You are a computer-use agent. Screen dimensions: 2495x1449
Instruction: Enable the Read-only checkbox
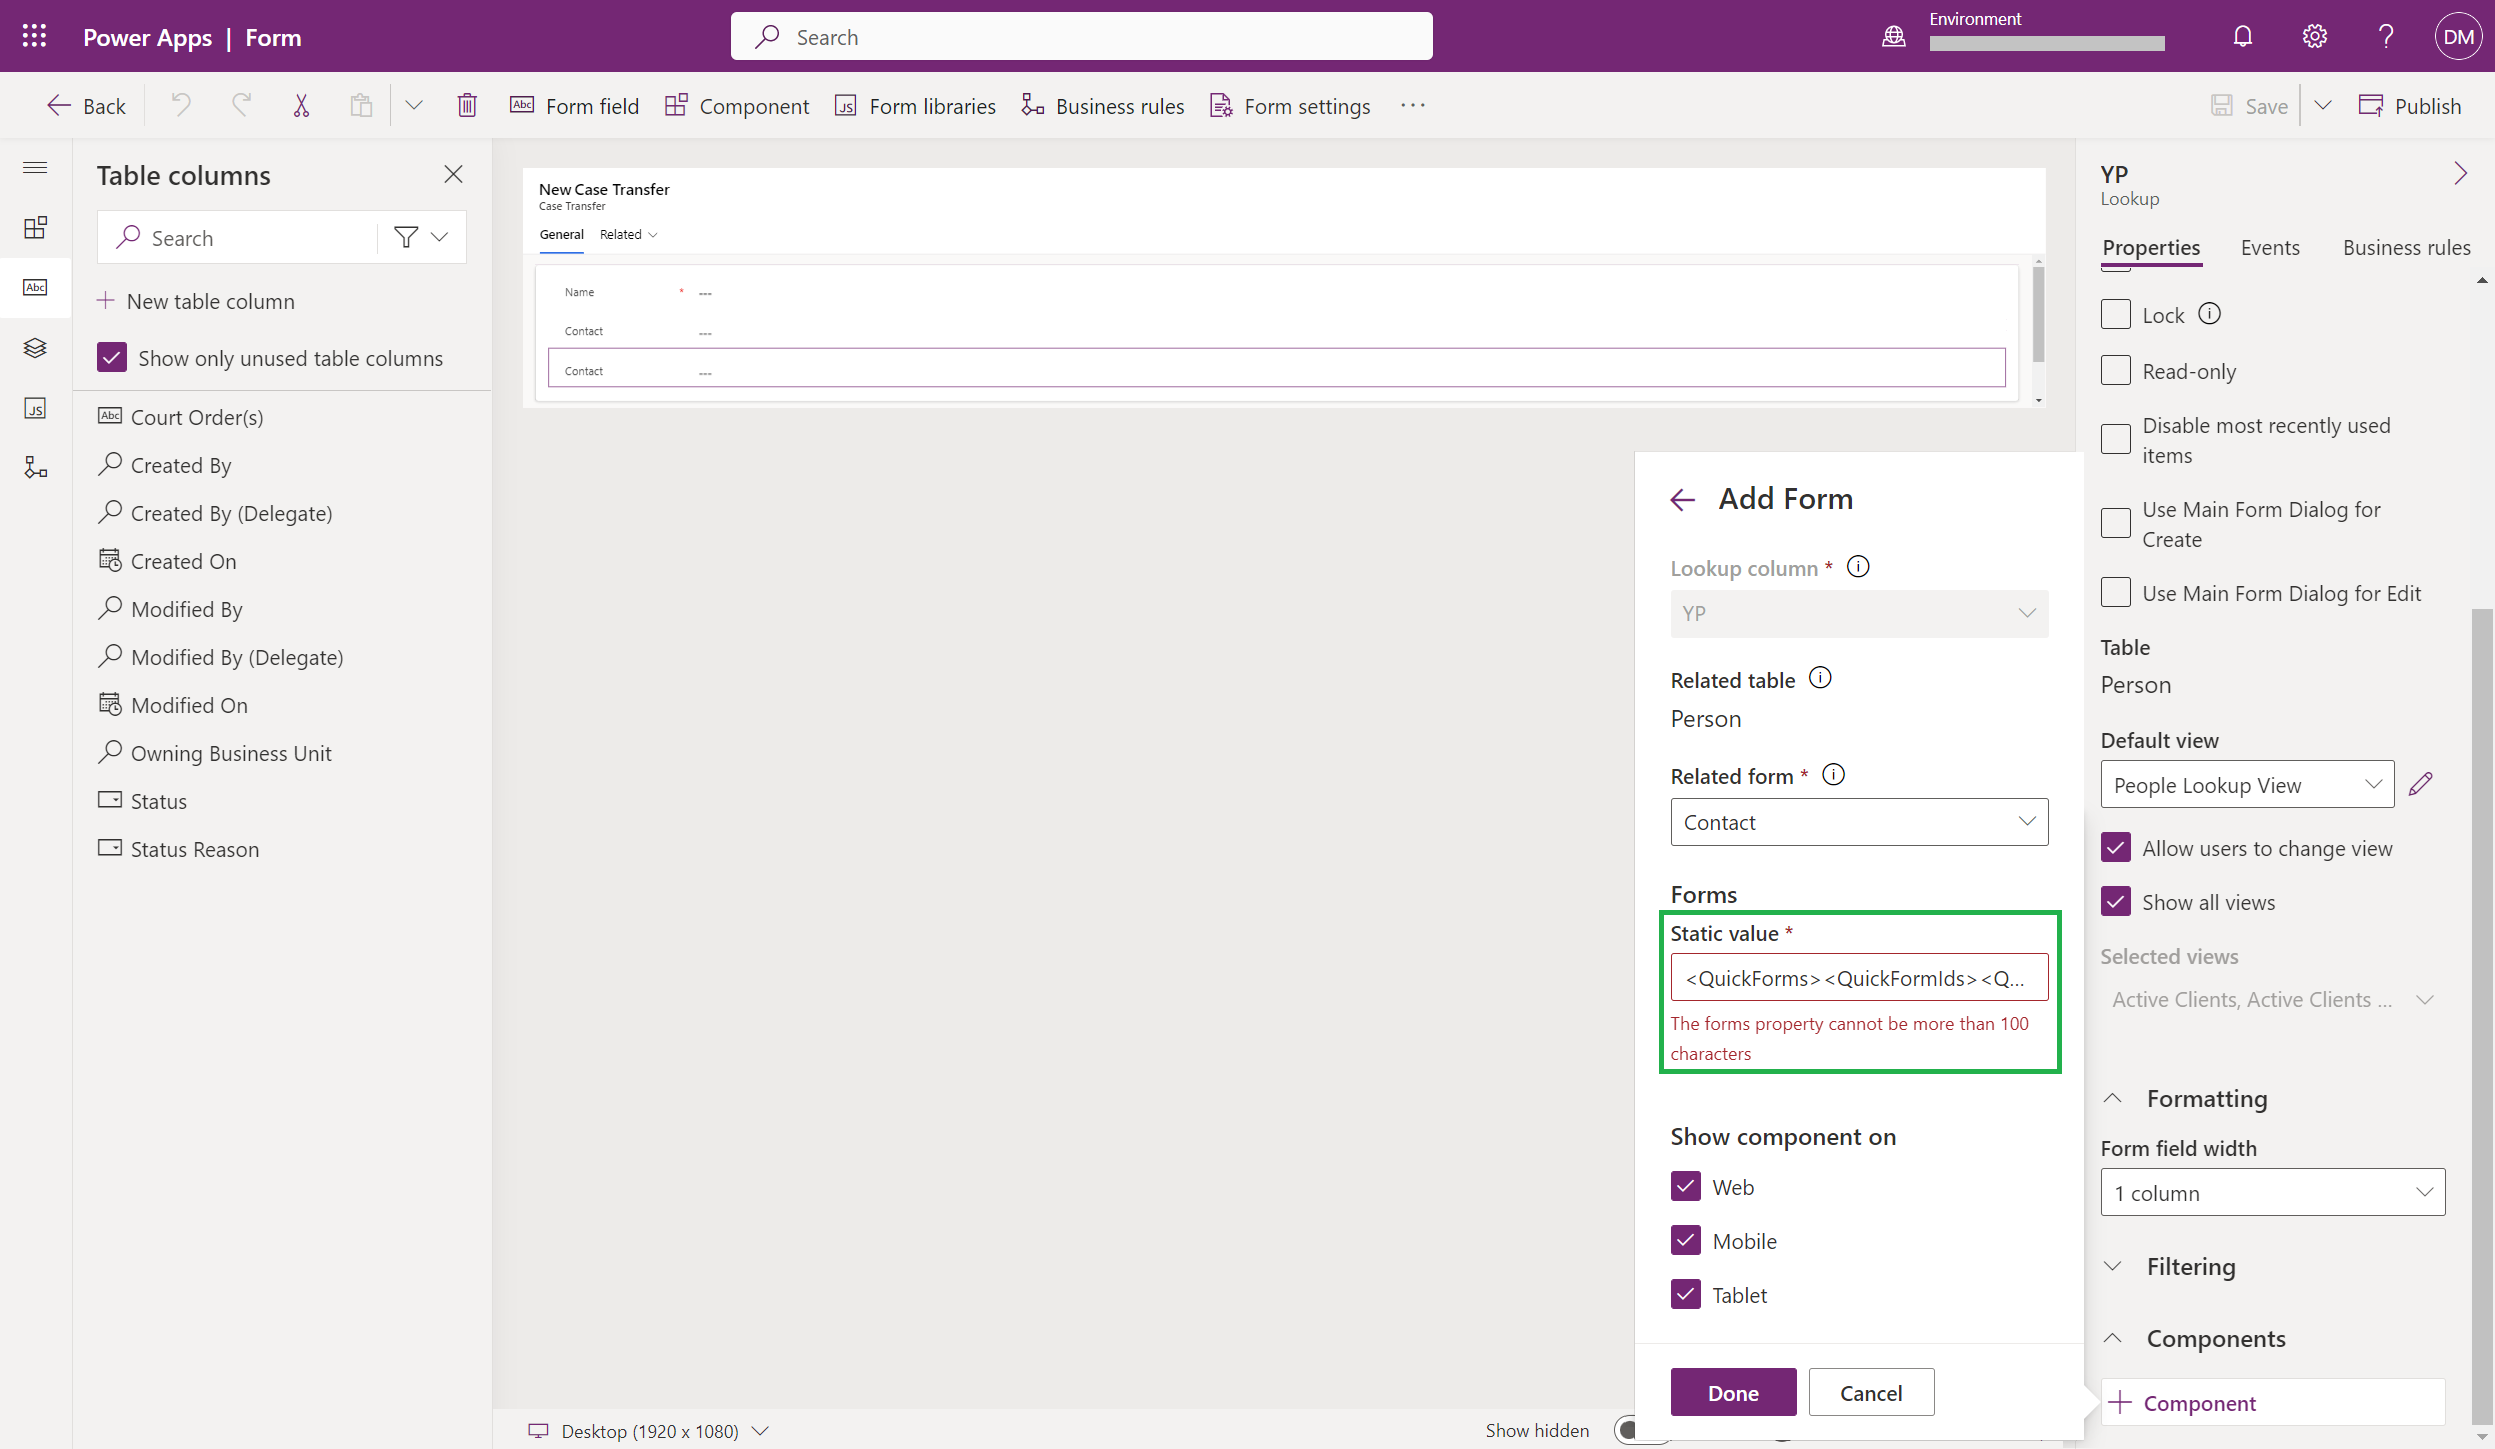tap(2116, 371)
